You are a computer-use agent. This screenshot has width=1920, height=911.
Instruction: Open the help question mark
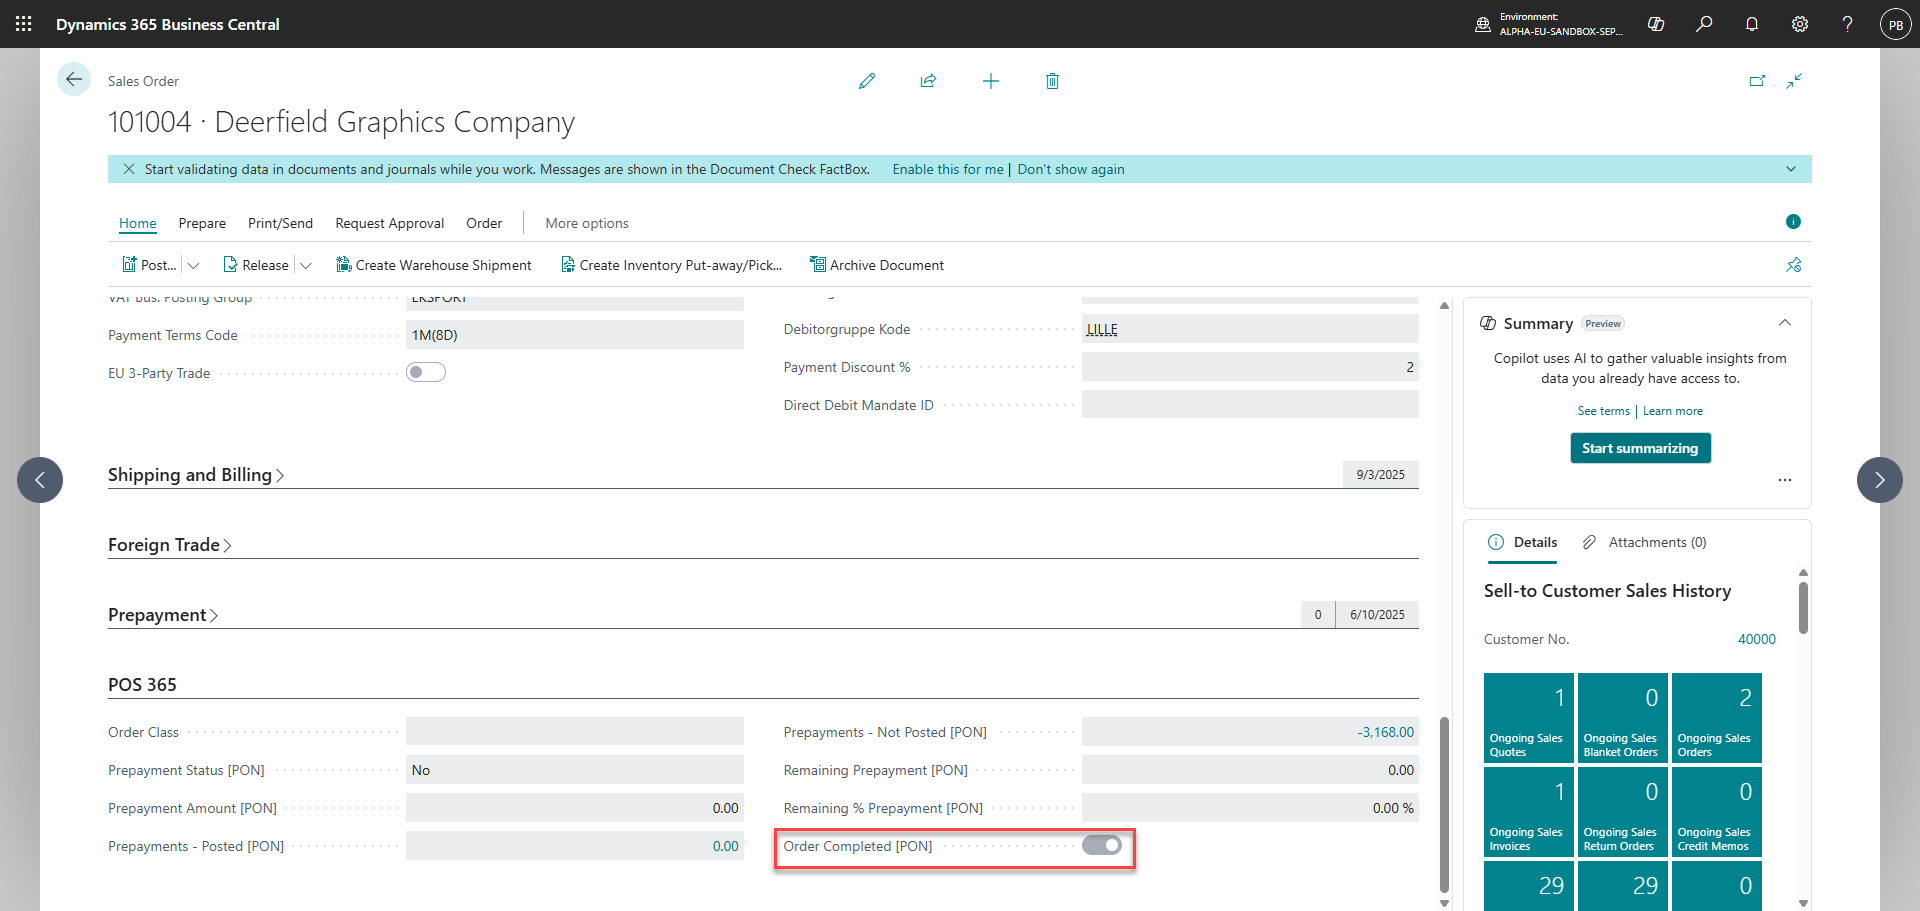point(1848,24)
